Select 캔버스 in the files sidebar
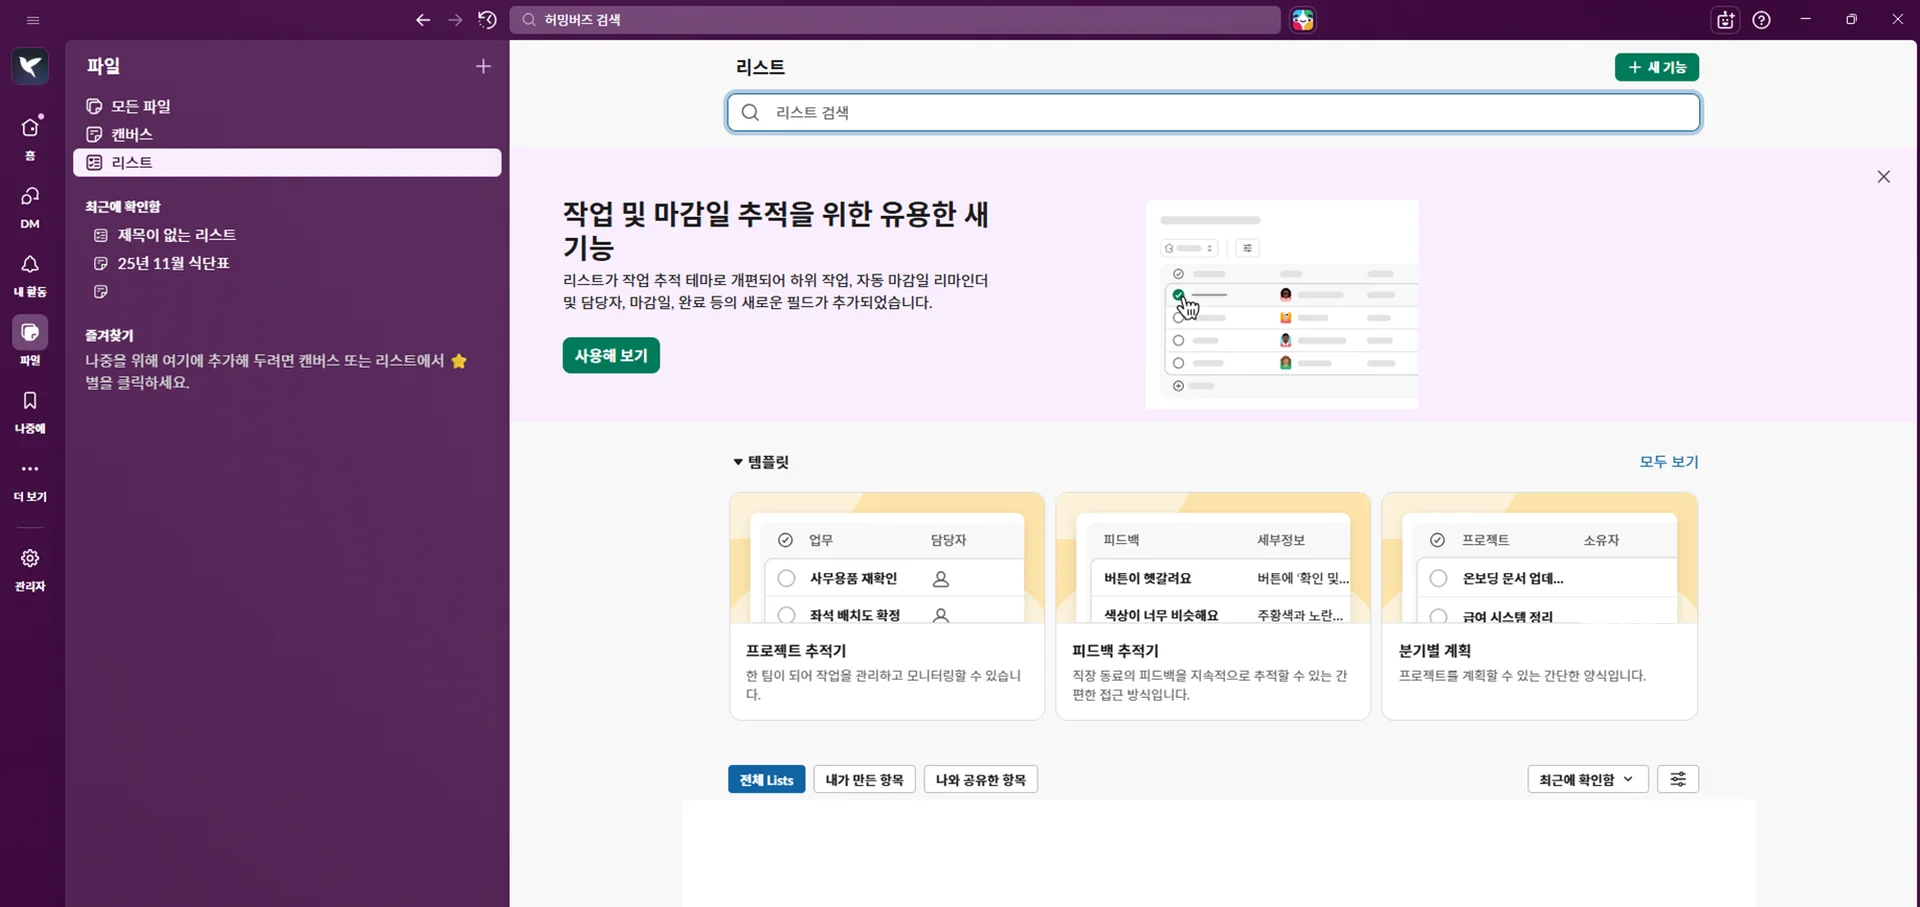The image size is (1920, 907). click(x=131, y=134)
